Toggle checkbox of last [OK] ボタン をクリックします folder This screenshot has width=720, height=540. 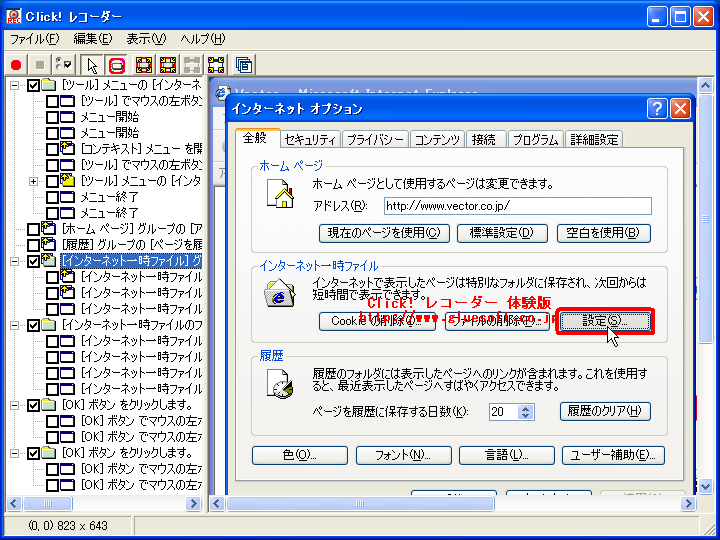33,453
